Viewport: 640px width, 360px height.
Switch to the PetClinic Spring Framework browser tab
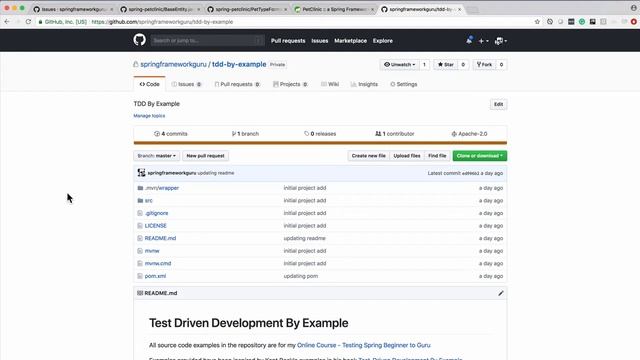pyautogui.click(x=334, y=9)
